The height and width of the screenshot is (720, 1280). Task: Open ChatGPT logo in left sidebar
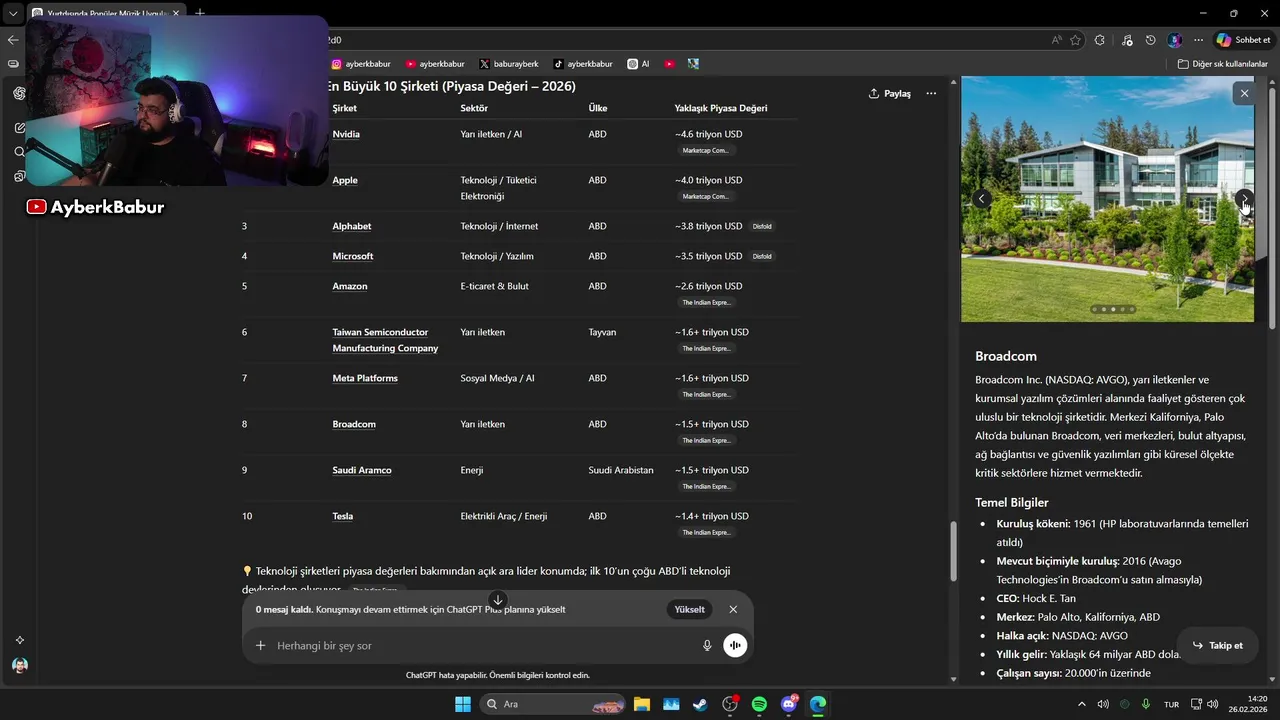click(20, 93)
